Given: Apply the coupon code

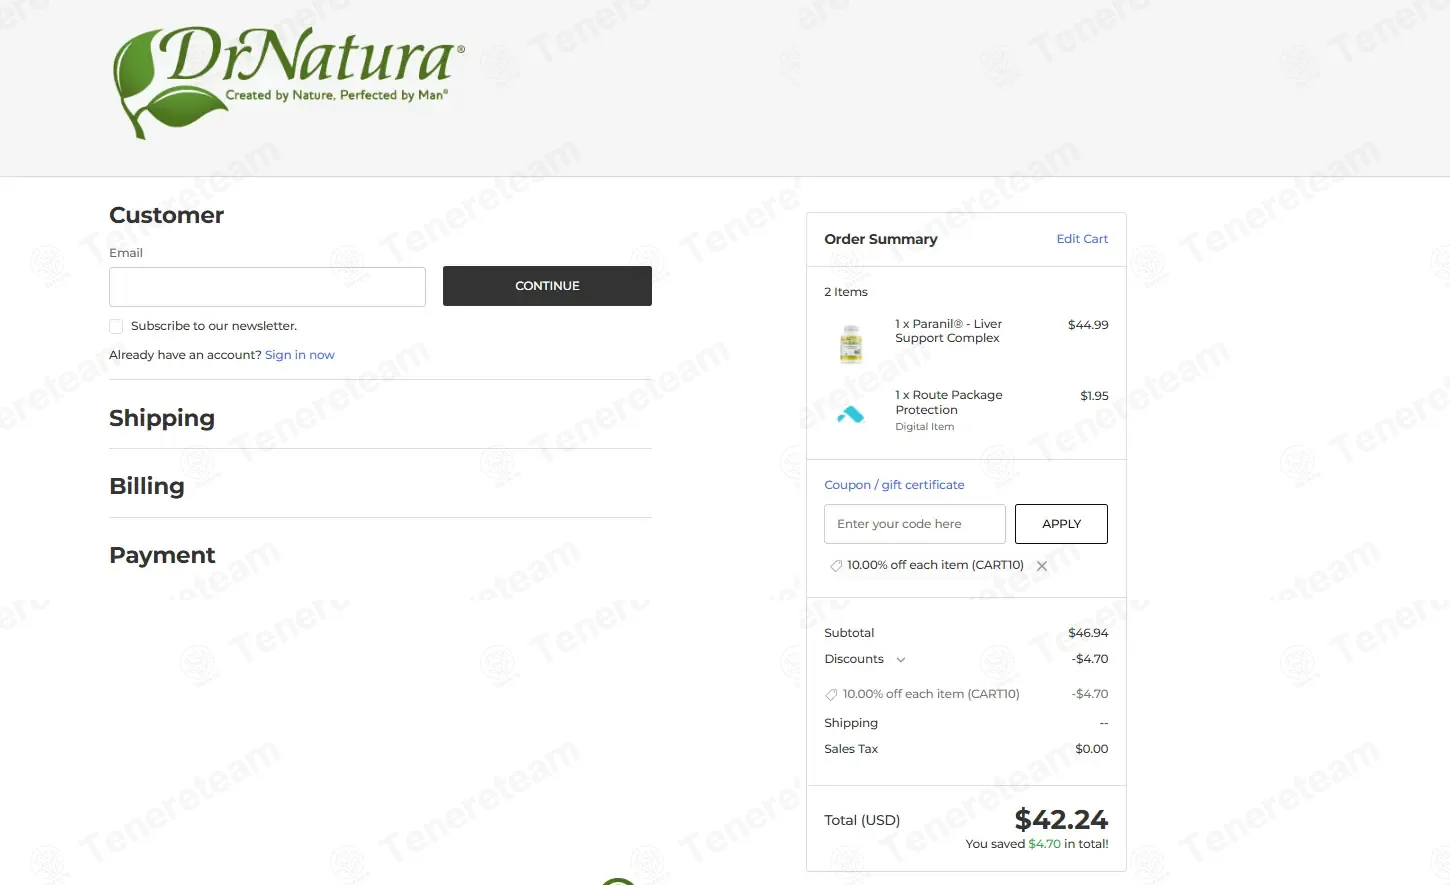Looking at the screenshot, I should tap(1061, 524).
